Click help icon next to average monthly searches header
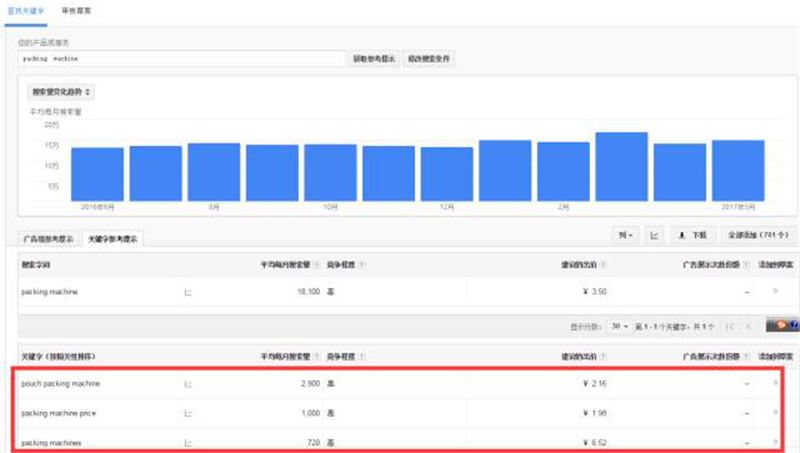This screenshot has width=800, height=453. point(316,264)
